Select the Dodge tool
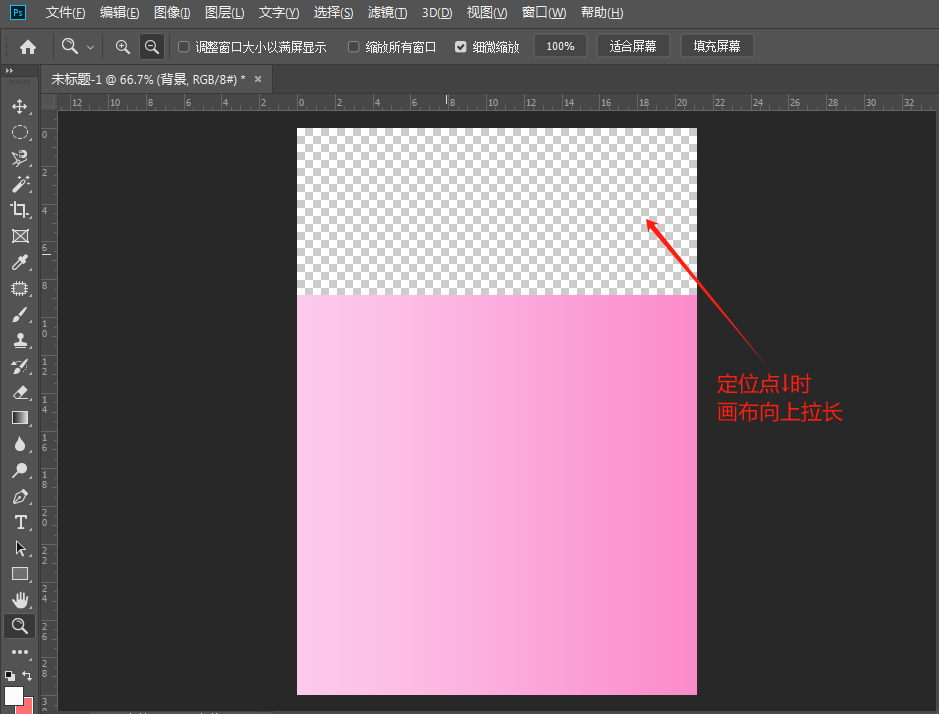Image resolution: width=939 pixels, height=714 pixels. coord(20,470)
